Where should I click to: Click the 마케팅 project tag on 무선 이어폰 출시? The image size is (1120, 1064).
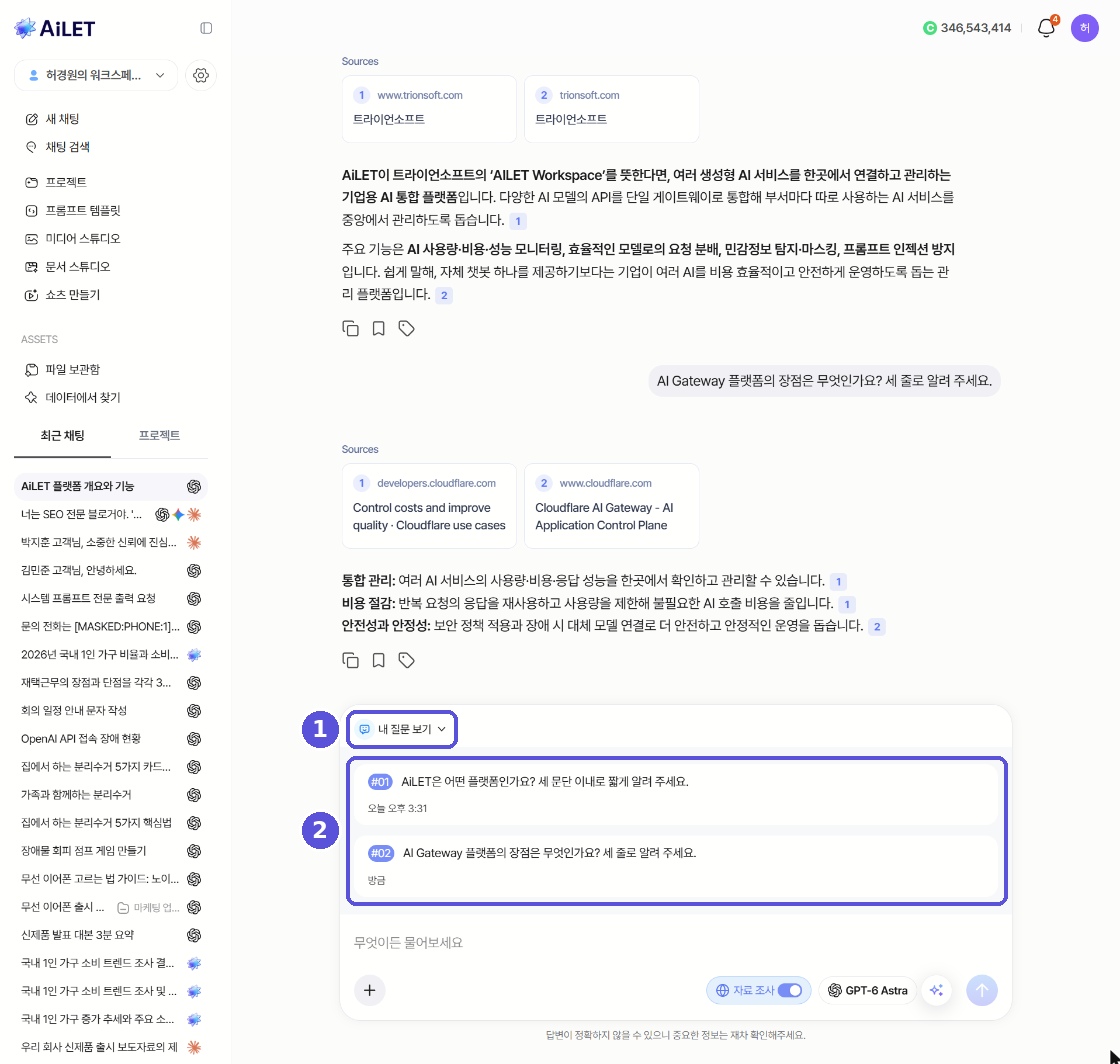point(149,908)
